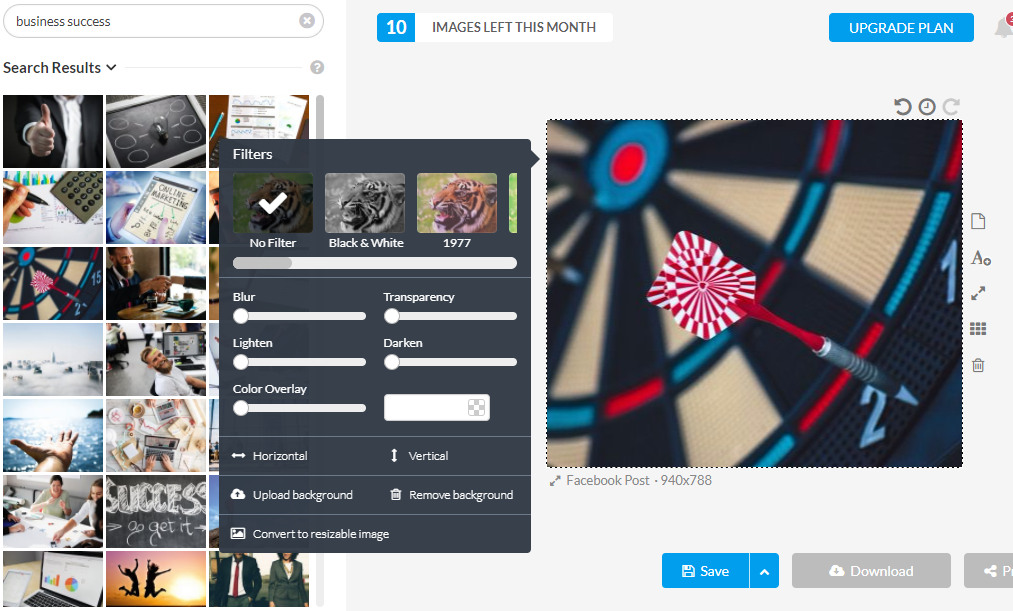The width and height of the screenshot is (1013, 611).
Task: Apply the Black & White filter
Action: click(365, 211)
